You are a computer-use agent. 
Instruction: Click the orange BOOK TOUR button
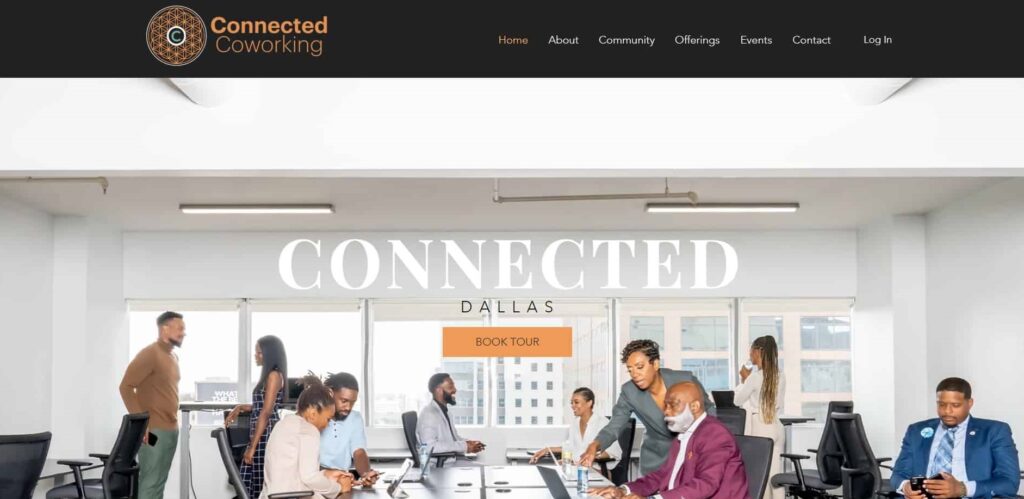(x=507, y=342)
